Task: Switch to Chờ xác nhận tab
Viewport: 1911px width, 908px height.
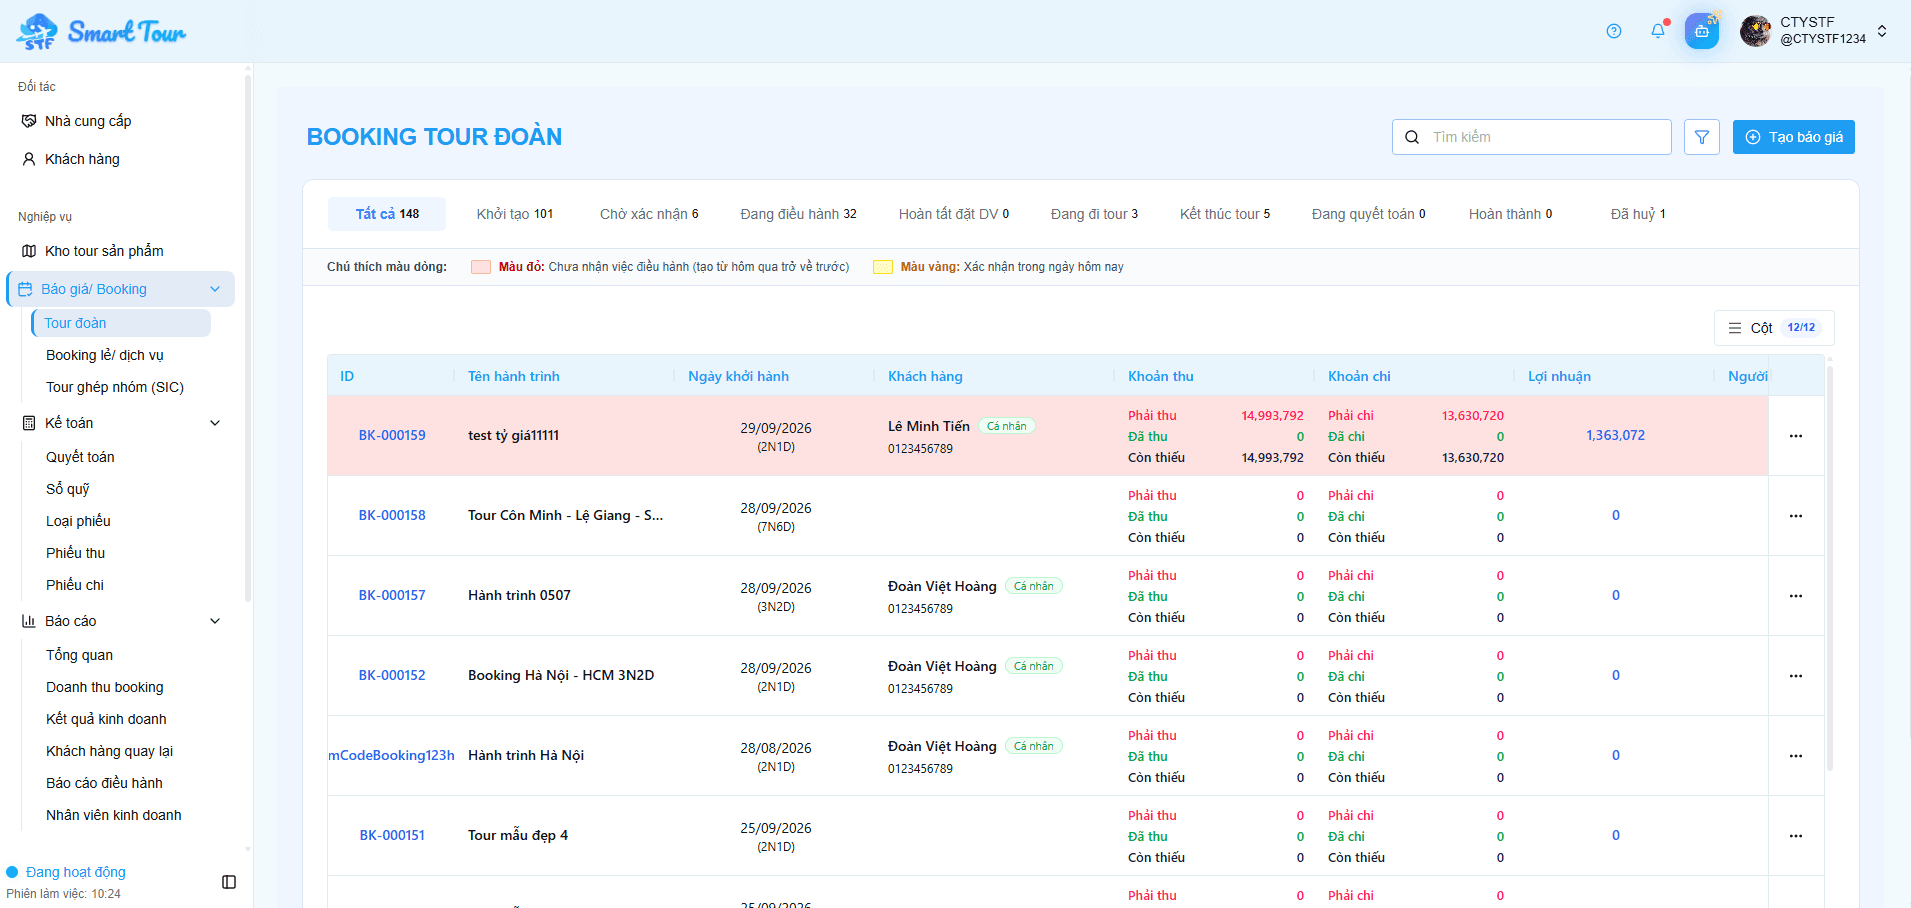Action: tap(649, 214)
